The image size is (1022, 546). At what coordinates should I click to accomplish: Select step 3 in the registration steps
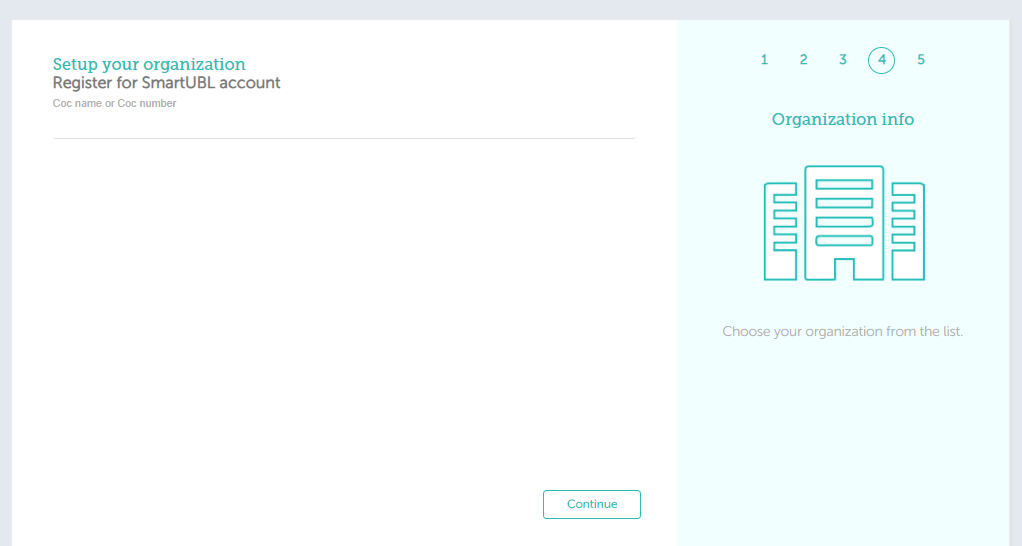[x=842, y=60]
